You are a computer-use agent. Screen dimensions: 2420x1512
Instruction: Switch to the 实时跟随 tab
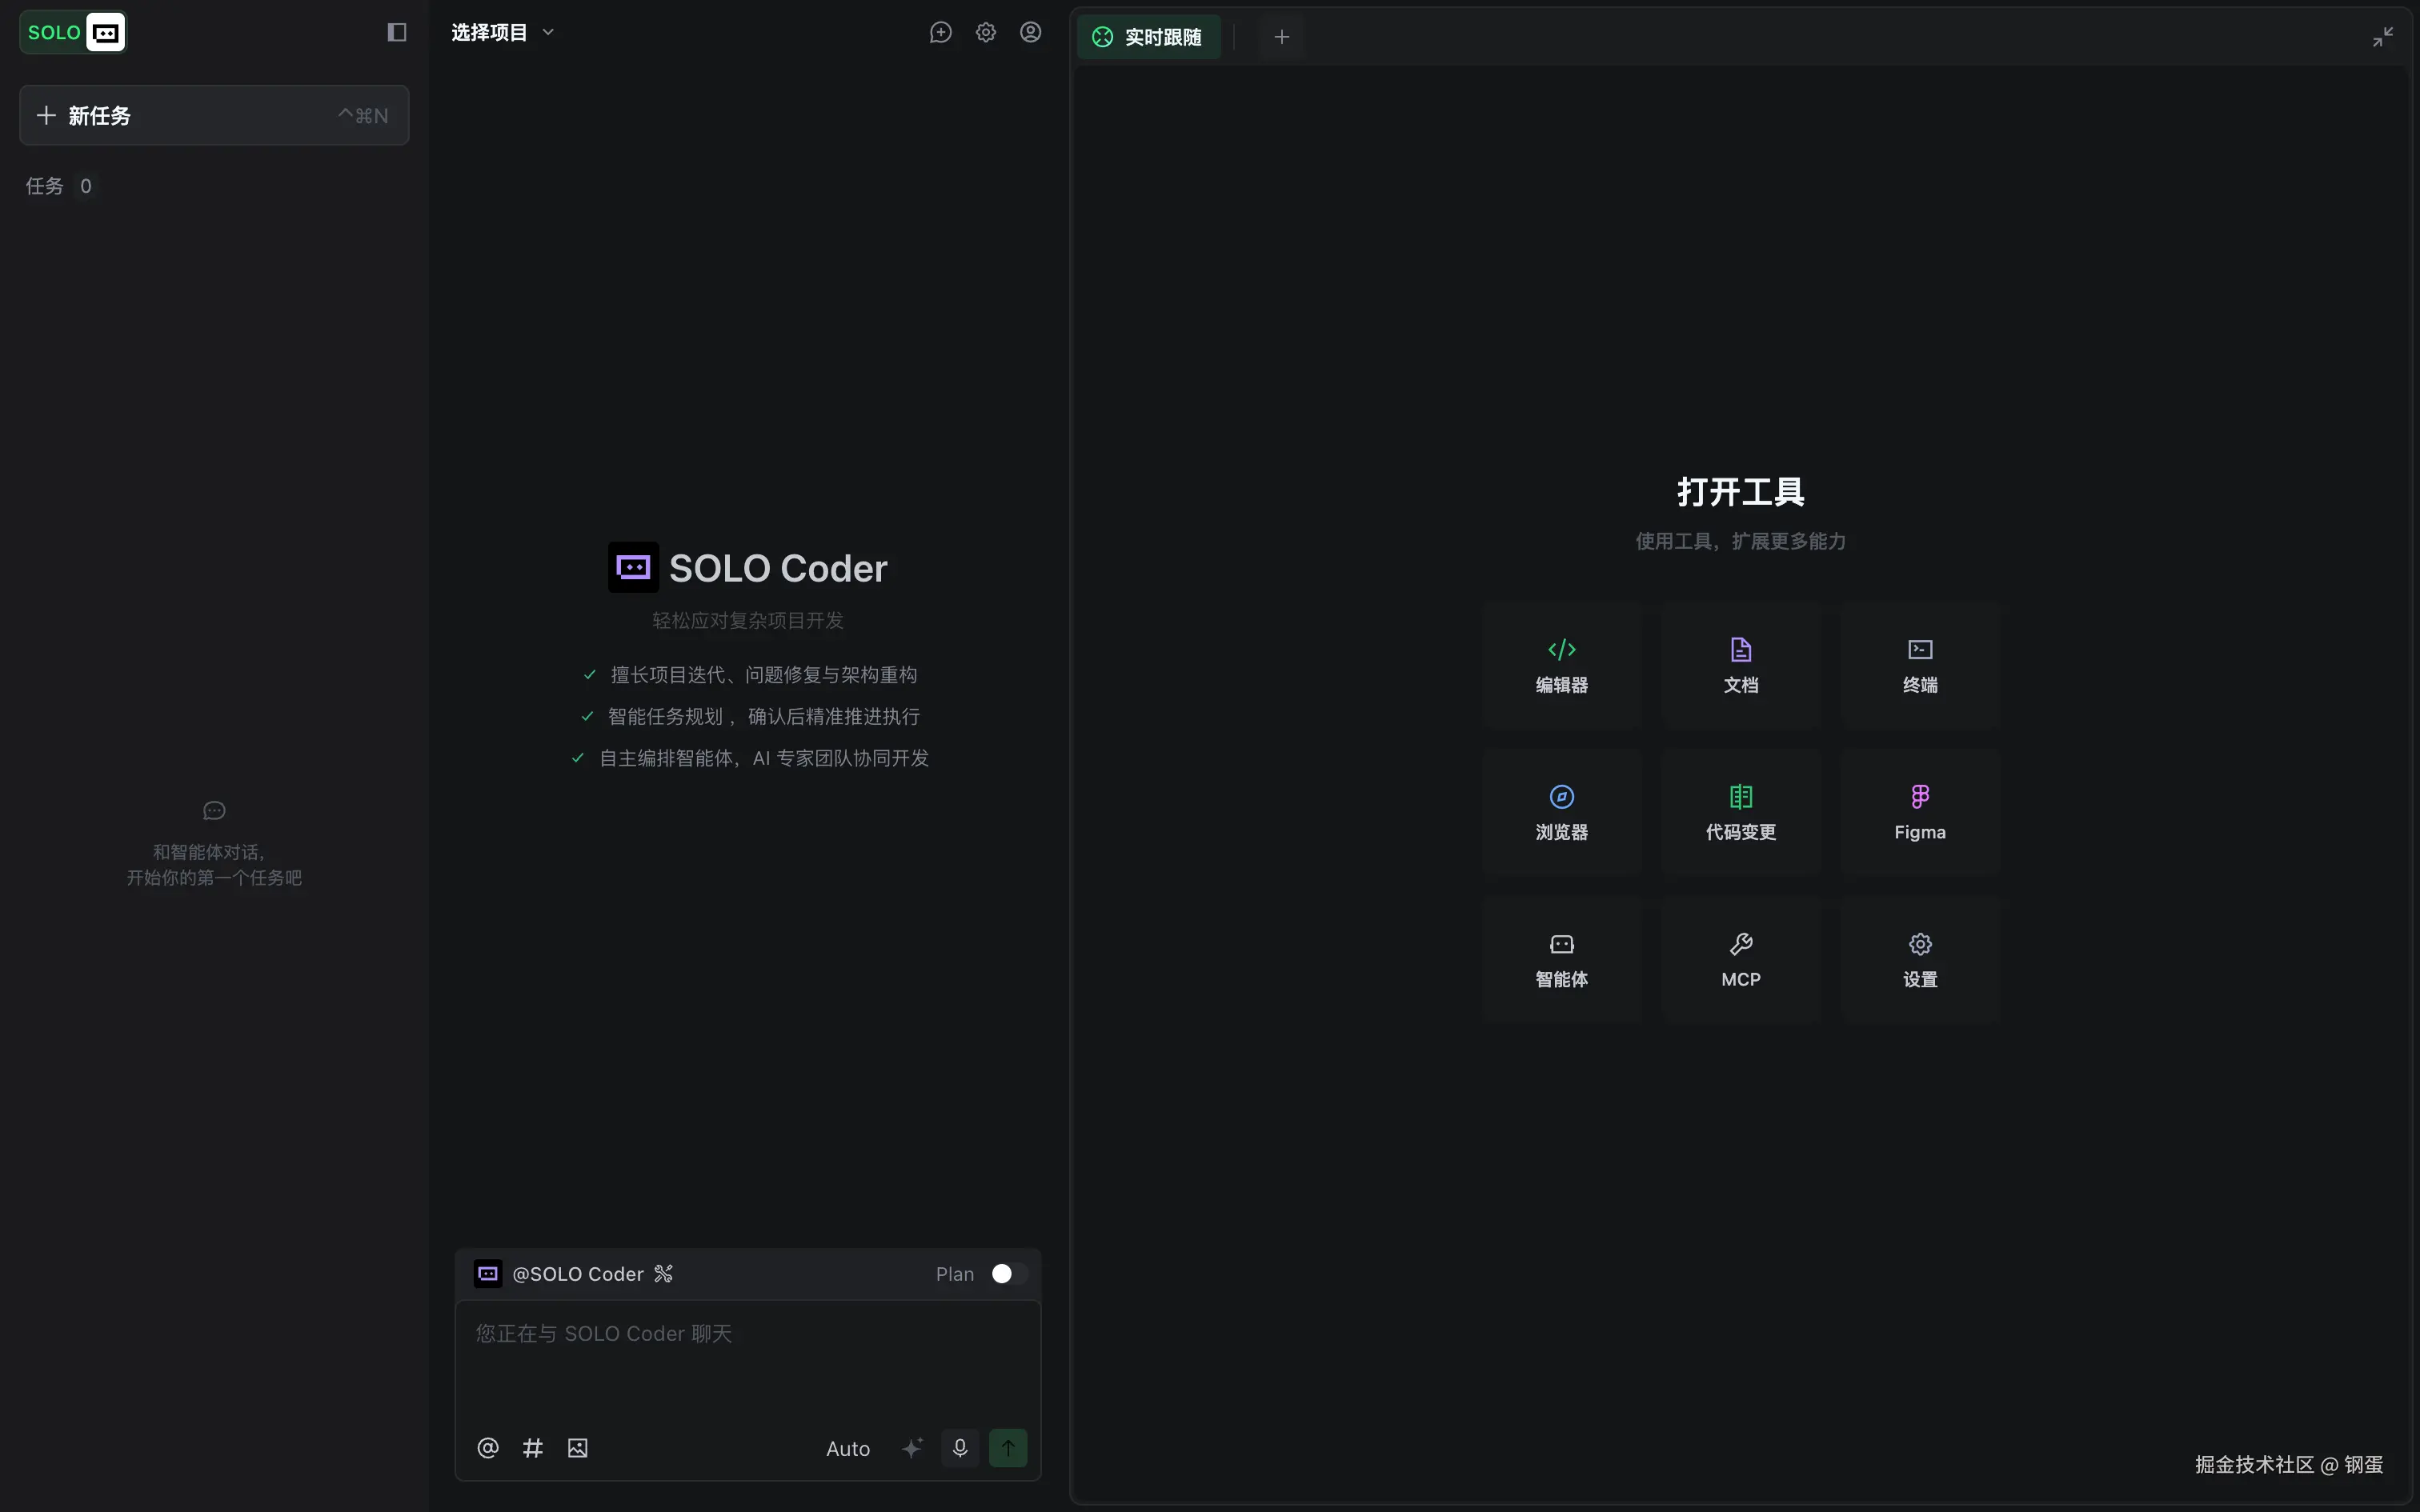point(1148,37)
